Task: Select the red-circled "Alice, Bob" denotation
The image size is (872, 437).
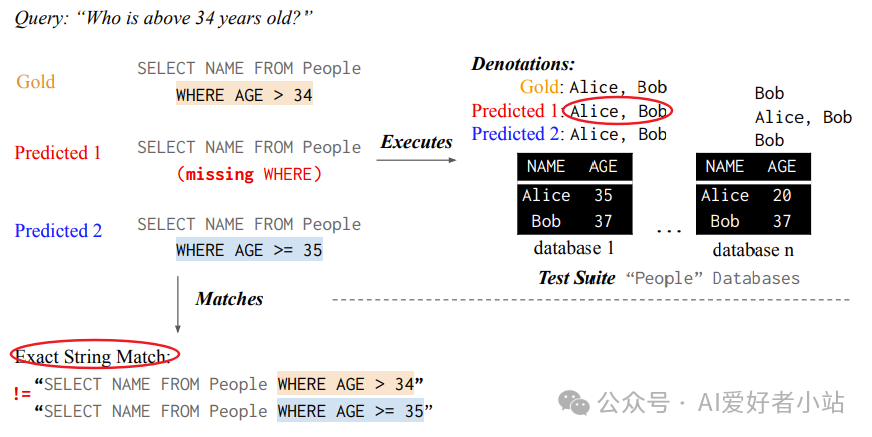Action: [x=618, y=111]
